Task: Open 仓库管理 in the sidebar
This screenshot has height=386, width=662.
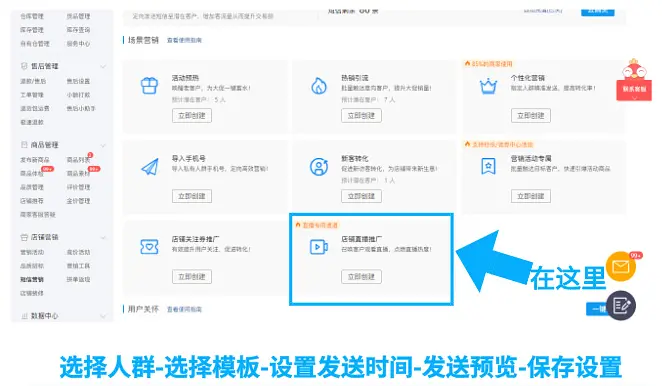Action: click(32, 16)
